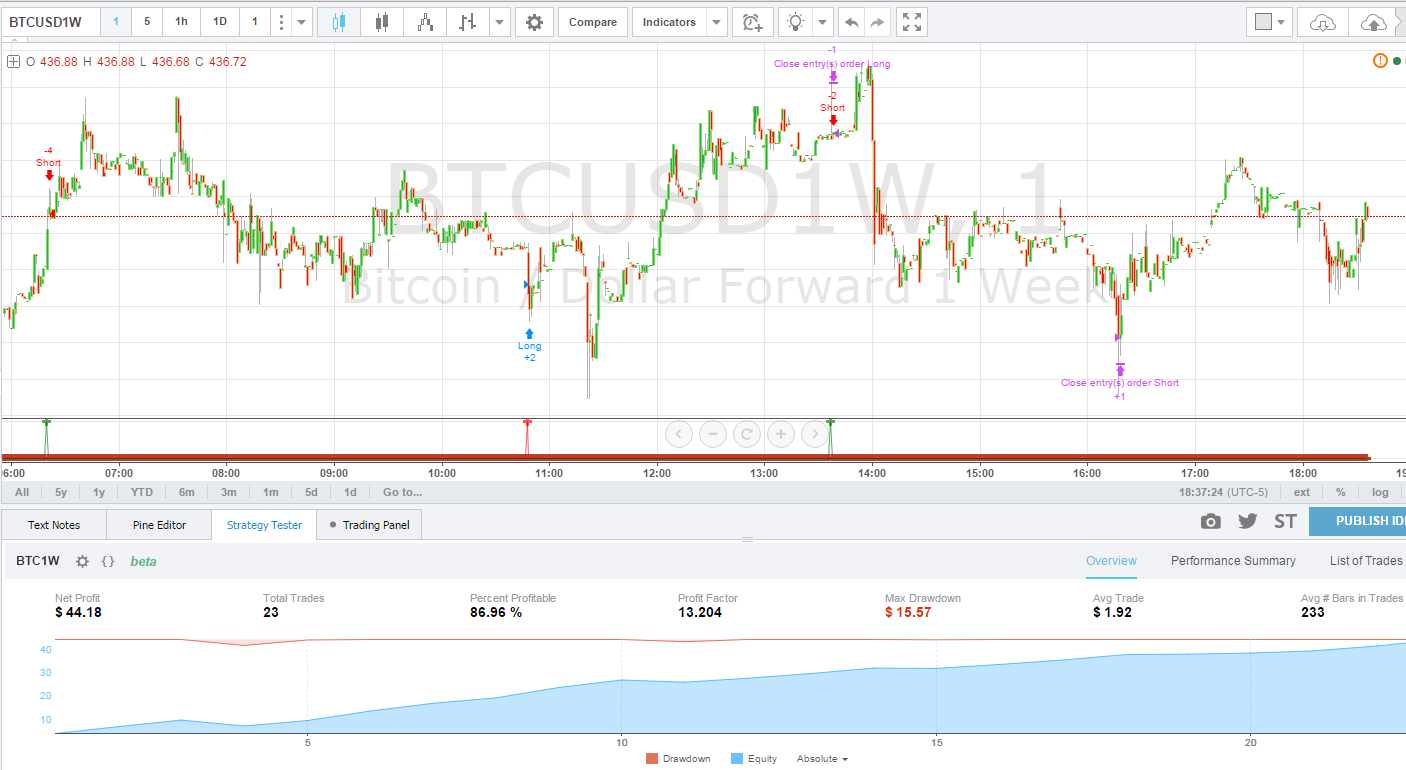The image size is (1406, 770).
Task: Open chart properties gear icon
Action: click(535, 22)
